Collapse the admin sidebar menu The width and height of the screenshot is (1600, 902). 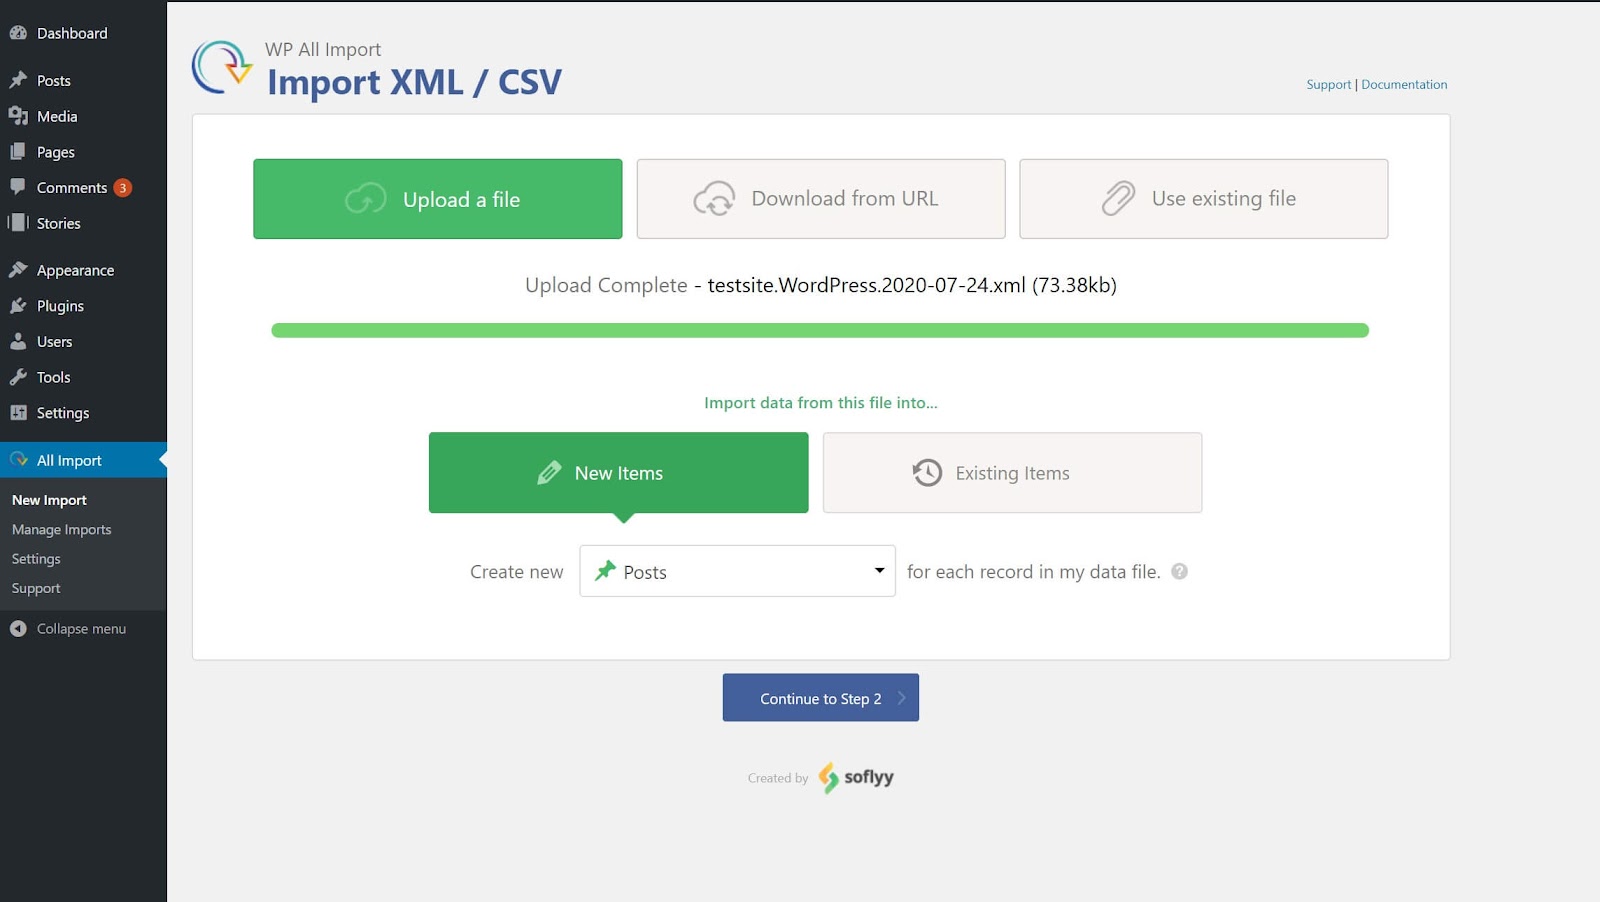click(83, 628)
